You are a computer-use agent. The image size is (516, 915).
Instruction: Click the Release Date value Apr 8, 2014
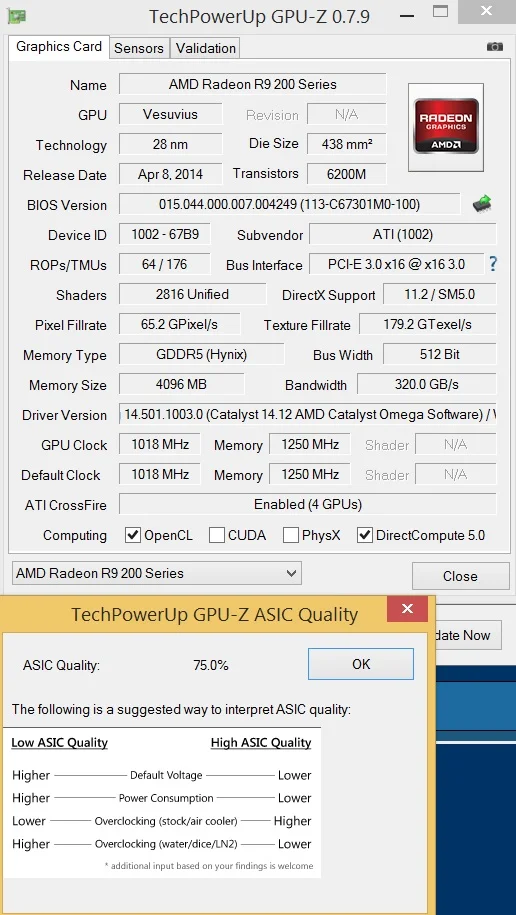click(170, 174)
